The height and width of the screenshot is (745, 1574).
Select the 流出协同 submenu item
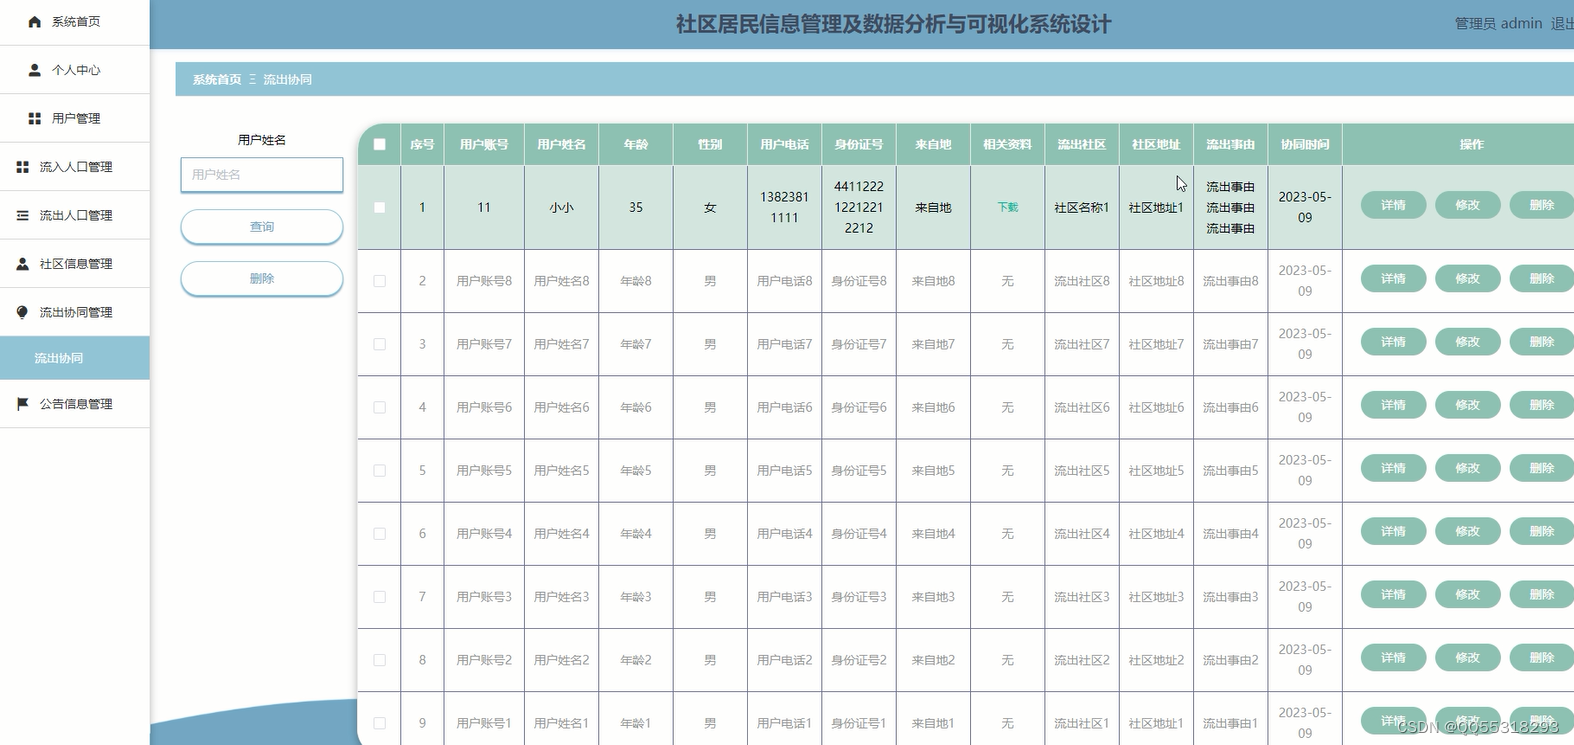coord(75,358)
